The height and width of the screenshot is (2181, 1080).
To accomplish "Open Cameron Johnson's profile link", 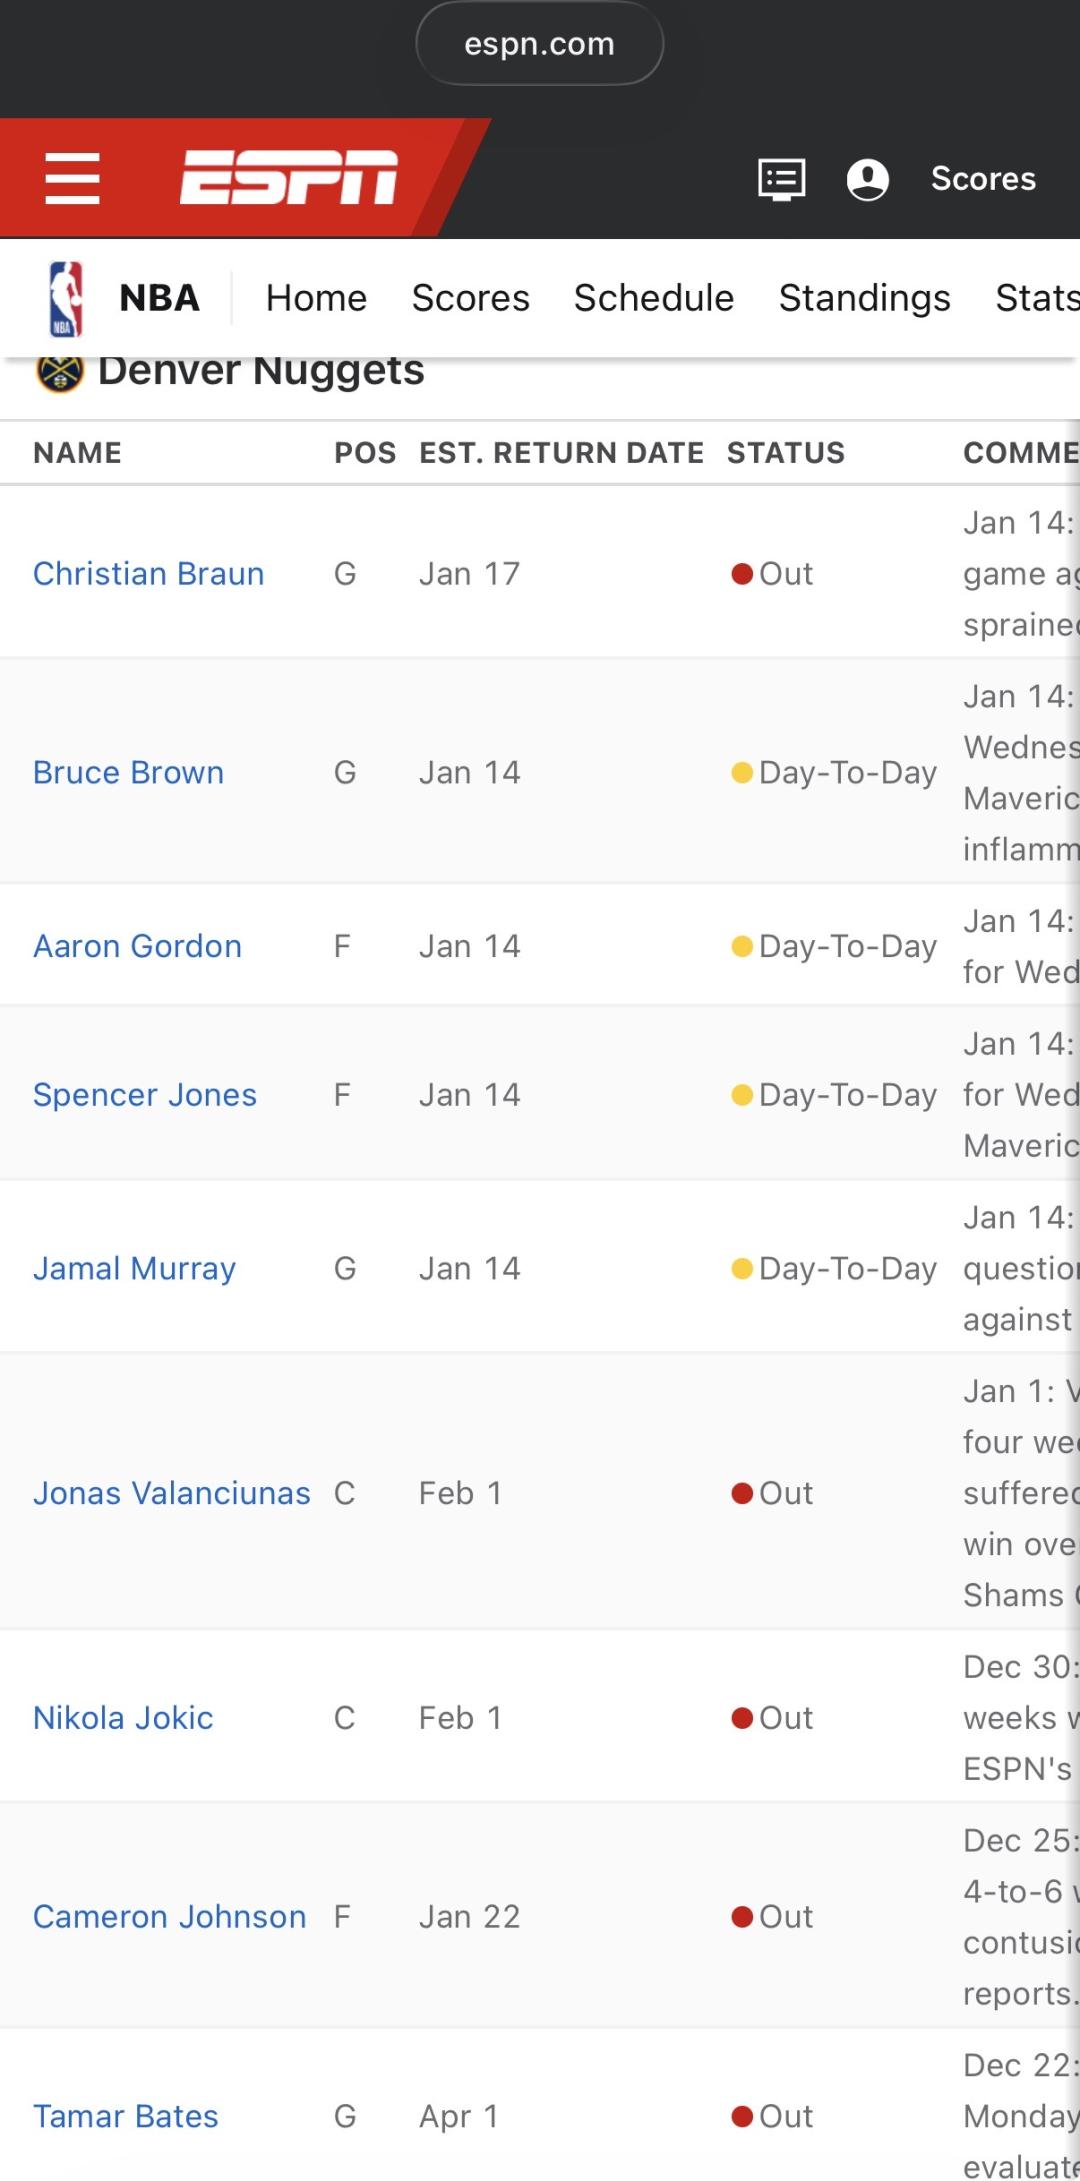I will click(x=169, y=1917).
